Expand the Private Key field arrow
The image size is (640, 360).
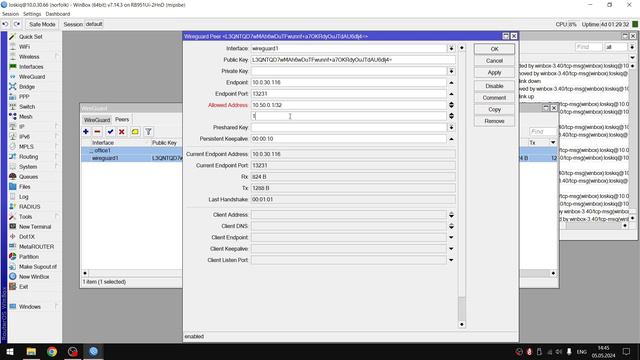tap(451, 71)
